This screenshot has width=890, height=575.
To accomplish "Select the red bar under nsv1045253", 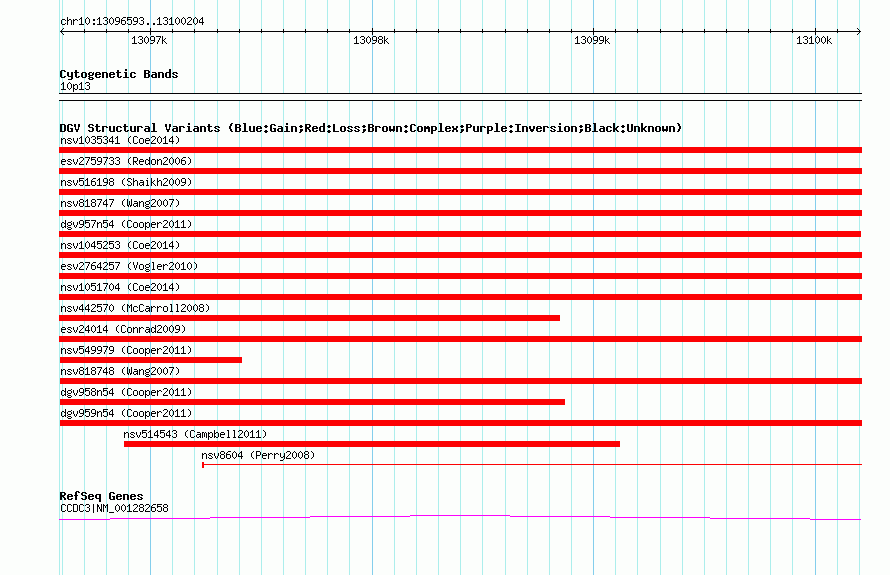I will click(x=460, y=255).
